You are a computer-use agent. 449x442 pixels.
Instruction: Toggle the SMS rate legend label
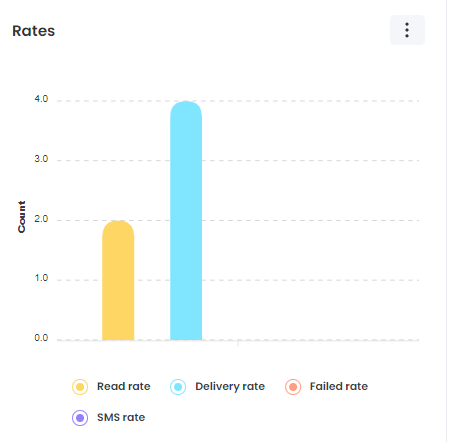121,417
